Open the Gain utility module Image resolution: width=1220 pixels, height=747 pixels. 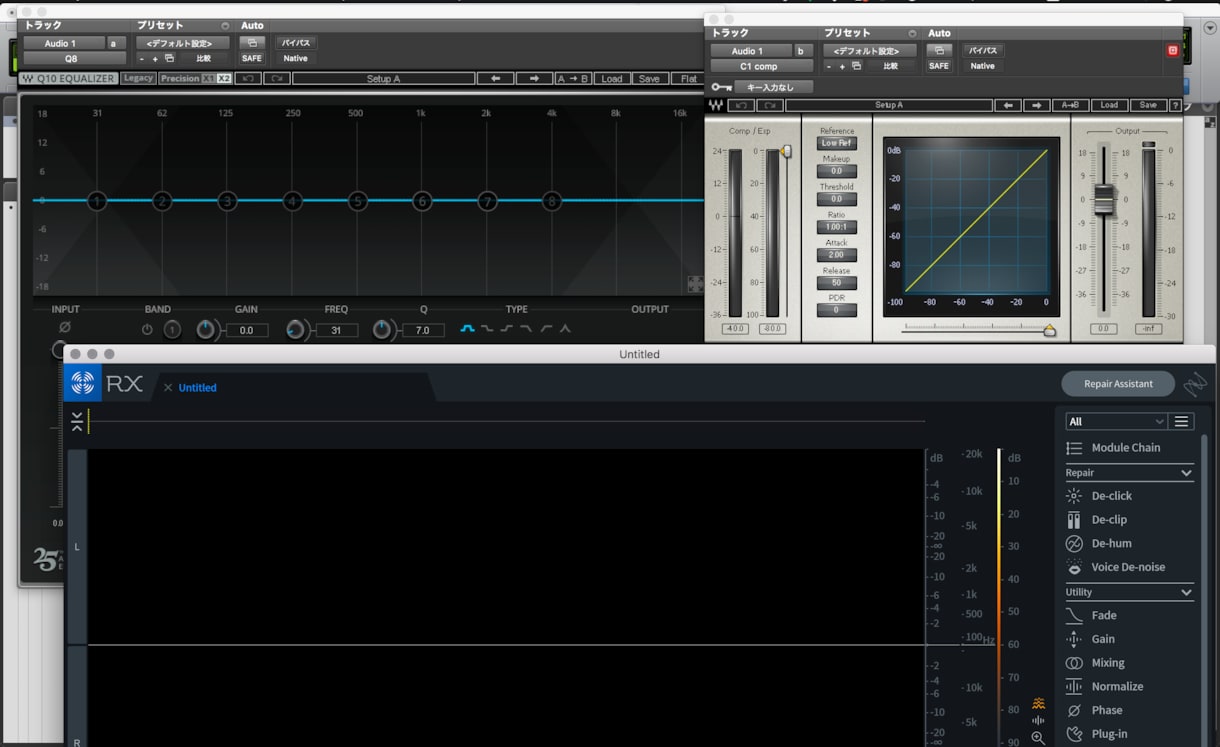tap(1103, 639)
